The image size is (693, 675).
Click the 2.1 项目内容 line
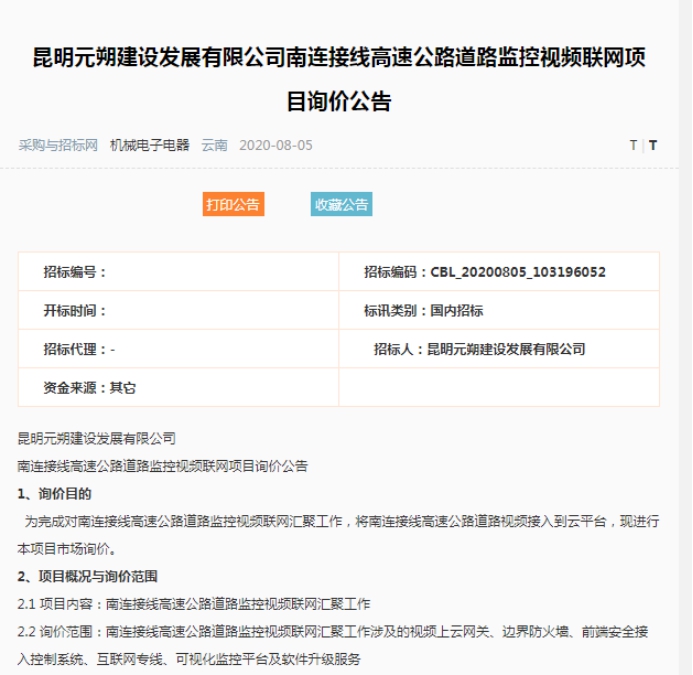click(194, 604)
